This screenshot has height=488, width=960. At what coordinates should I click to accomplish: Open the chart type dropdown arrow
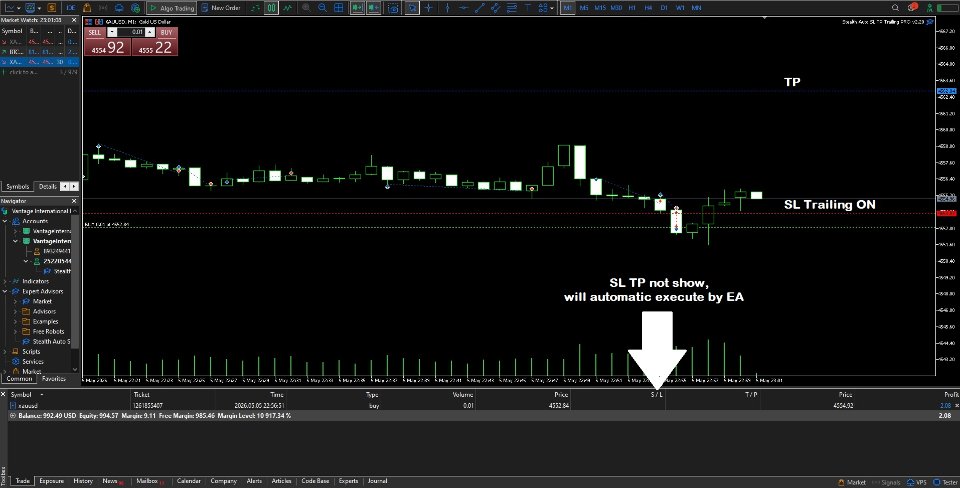click(x=20, y=8)
